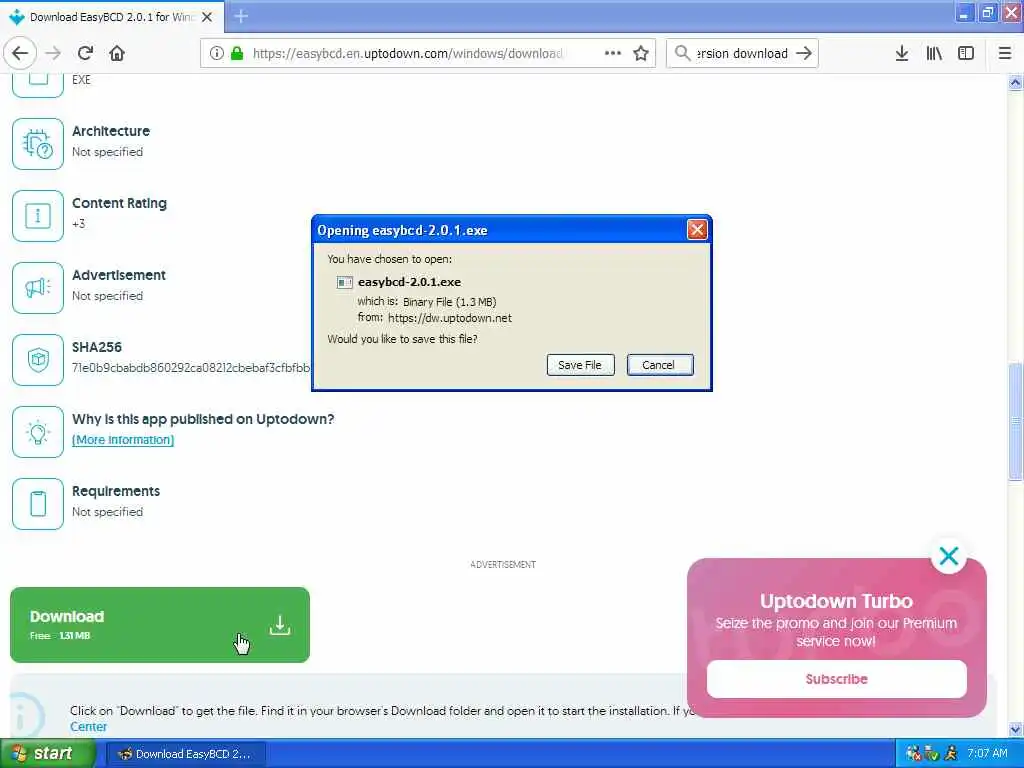Image resolution: width=1024 pixels, height=768 pixels.
Task: Click the first system tray icon
Action: pos(913,754)
